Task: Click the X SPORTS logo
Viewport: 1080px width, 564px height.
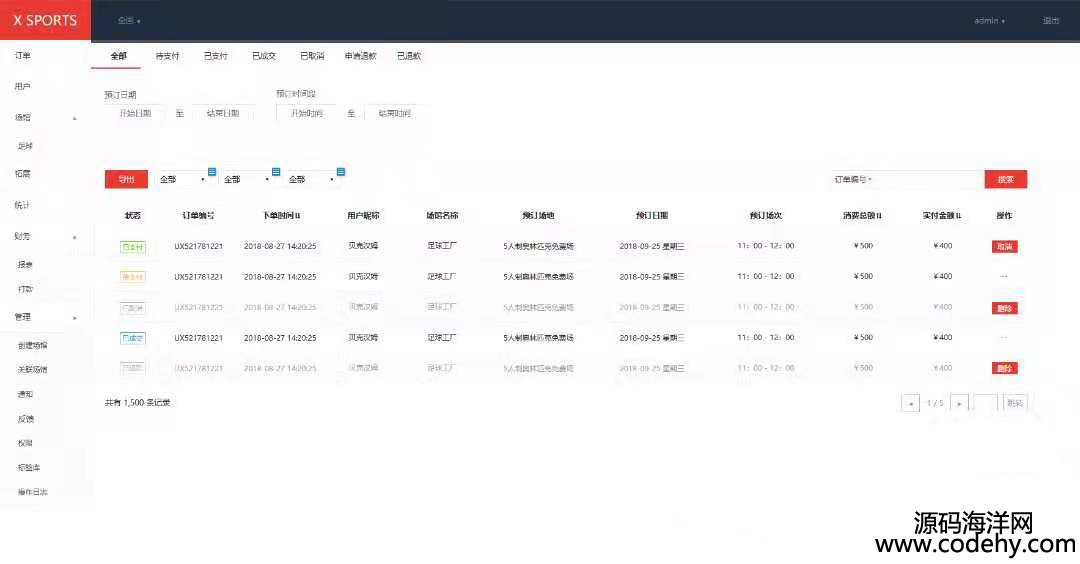Action: (x=45, y=21)
